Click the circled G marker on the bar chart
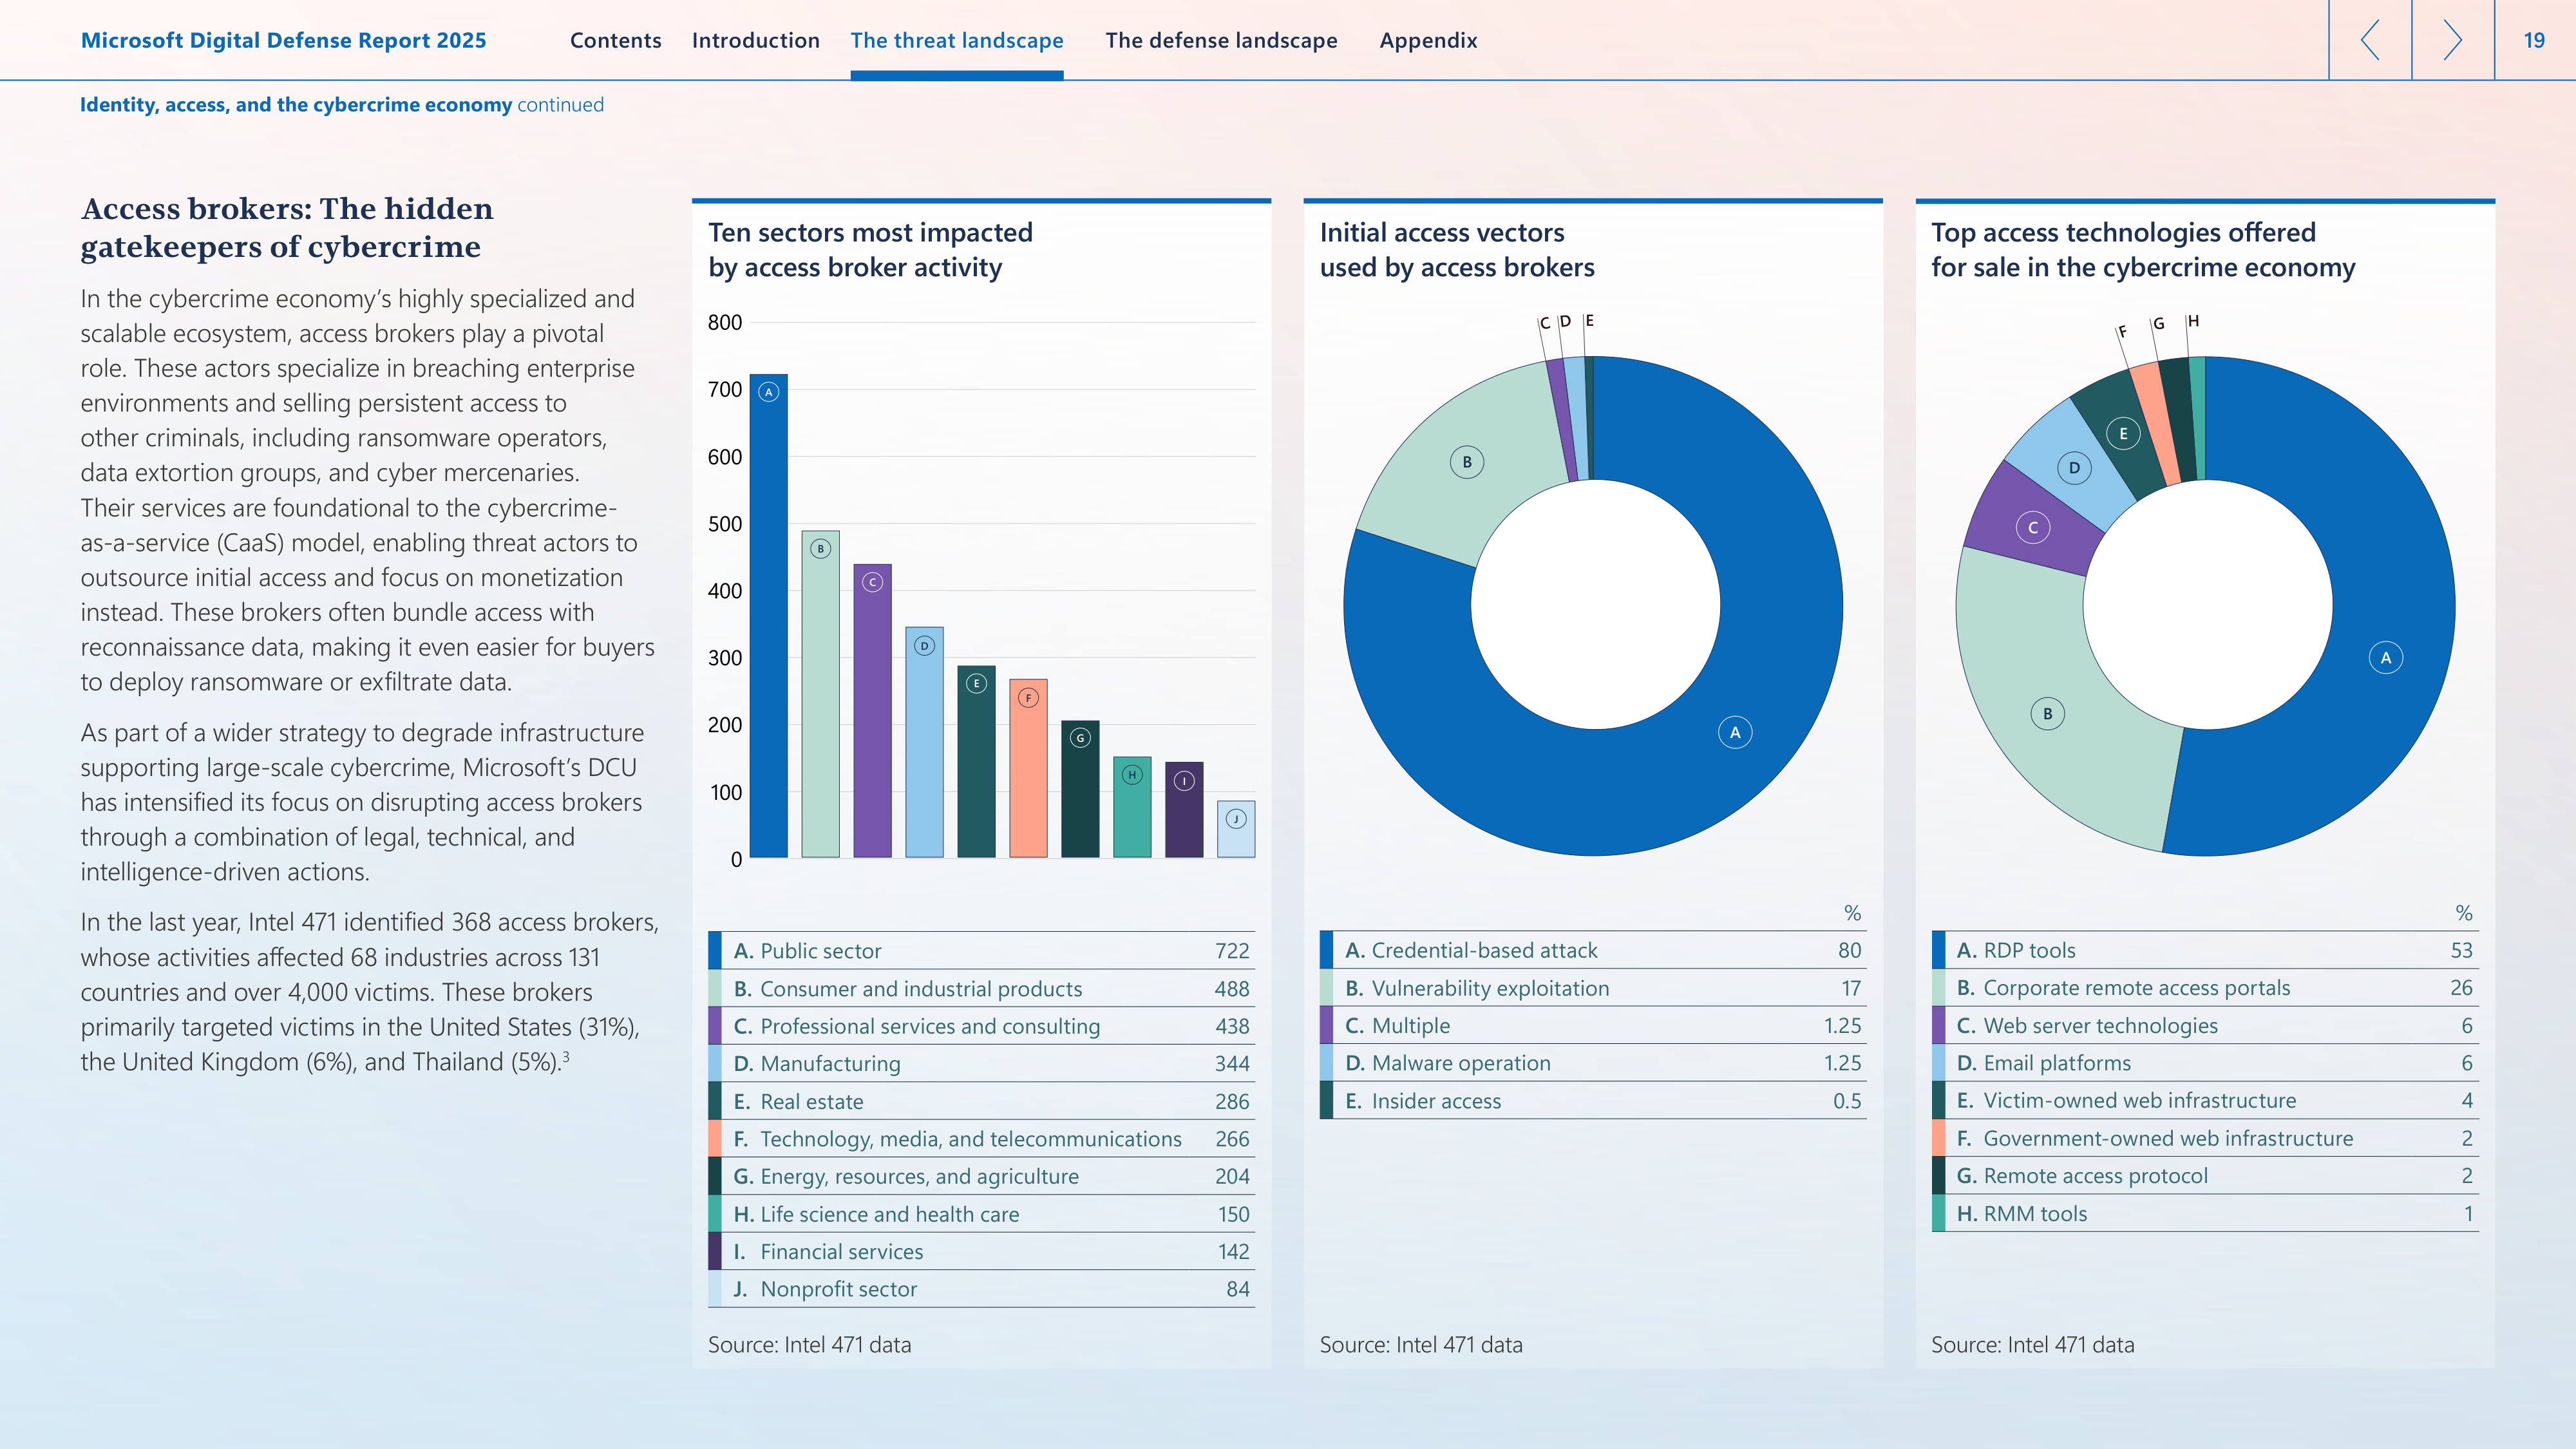 [x=1080, y=738]
